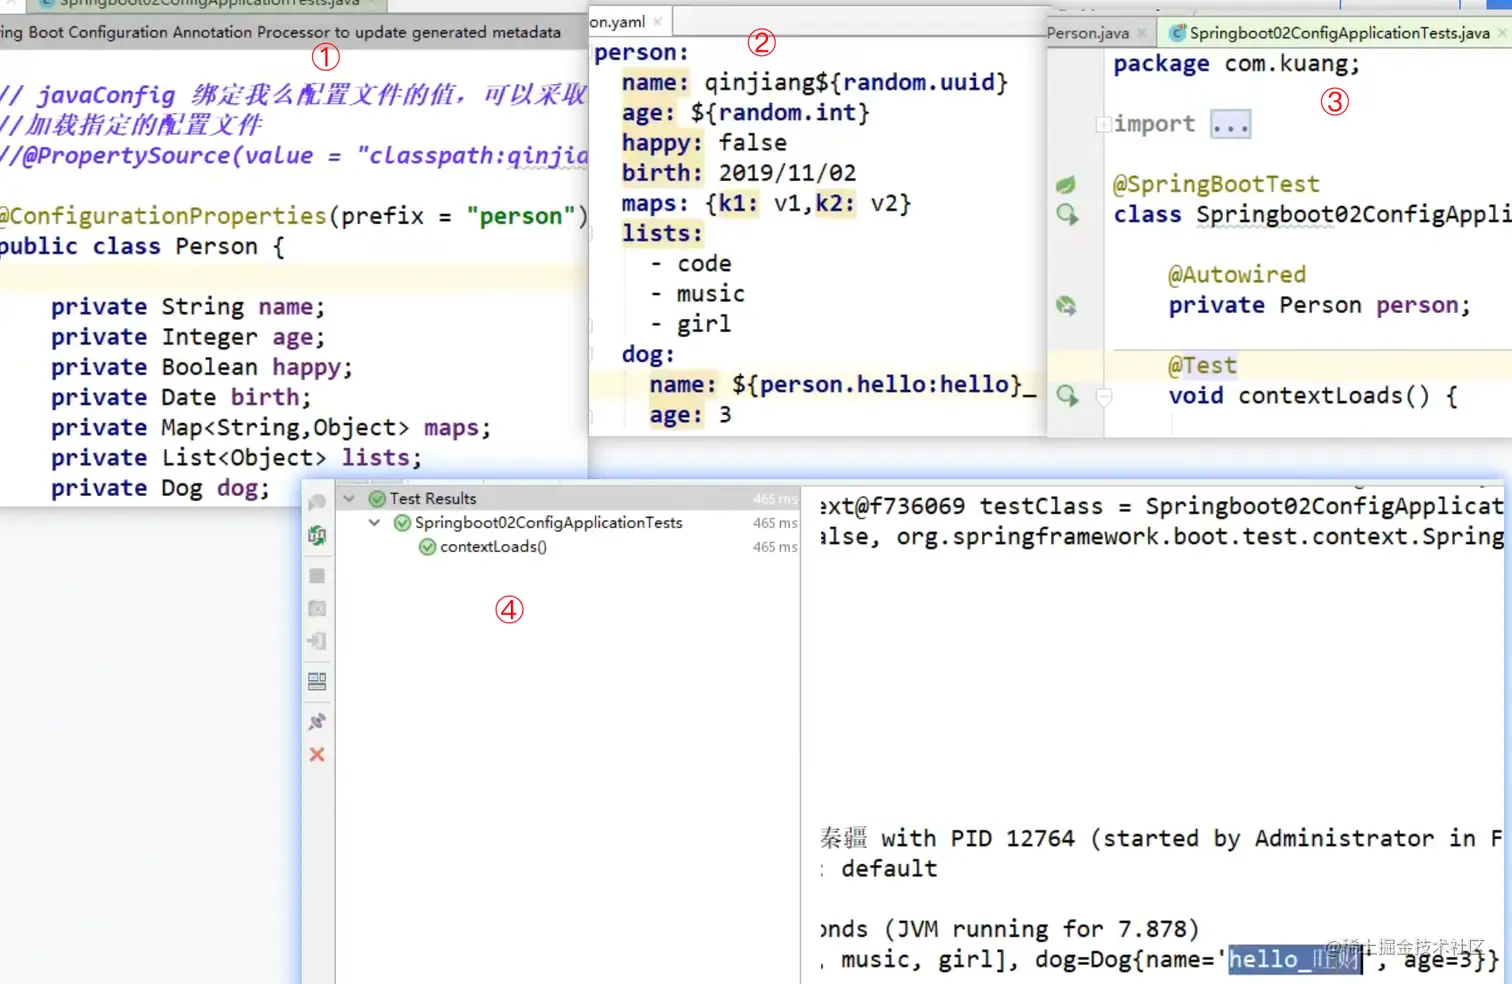This screenshot has width=1512, height=984.
Task: Click the "name: qinjiang${random.uuid}" yaml line
Action: pos(815,82)
